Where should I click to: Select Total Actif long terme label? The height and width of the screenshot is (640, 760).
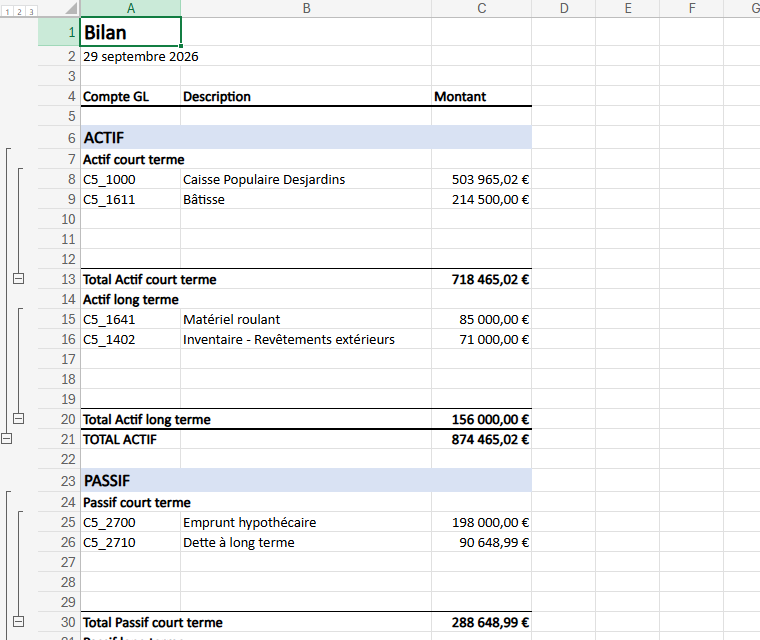click(130, 419)
